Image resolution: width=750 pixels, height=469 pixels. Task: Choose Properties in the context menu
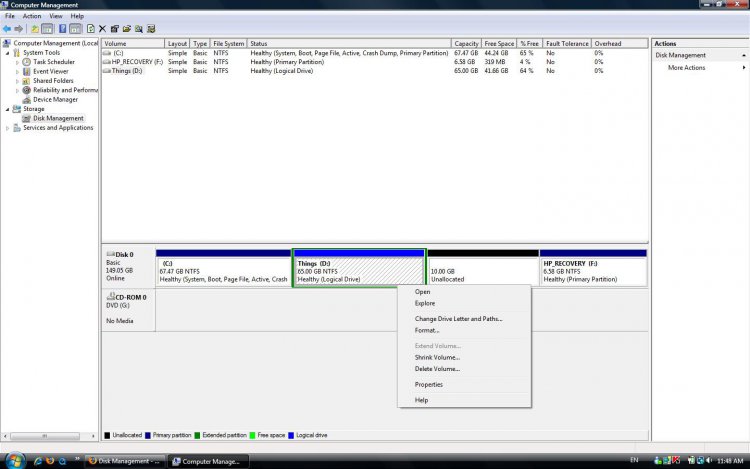(x=464, y=384)
